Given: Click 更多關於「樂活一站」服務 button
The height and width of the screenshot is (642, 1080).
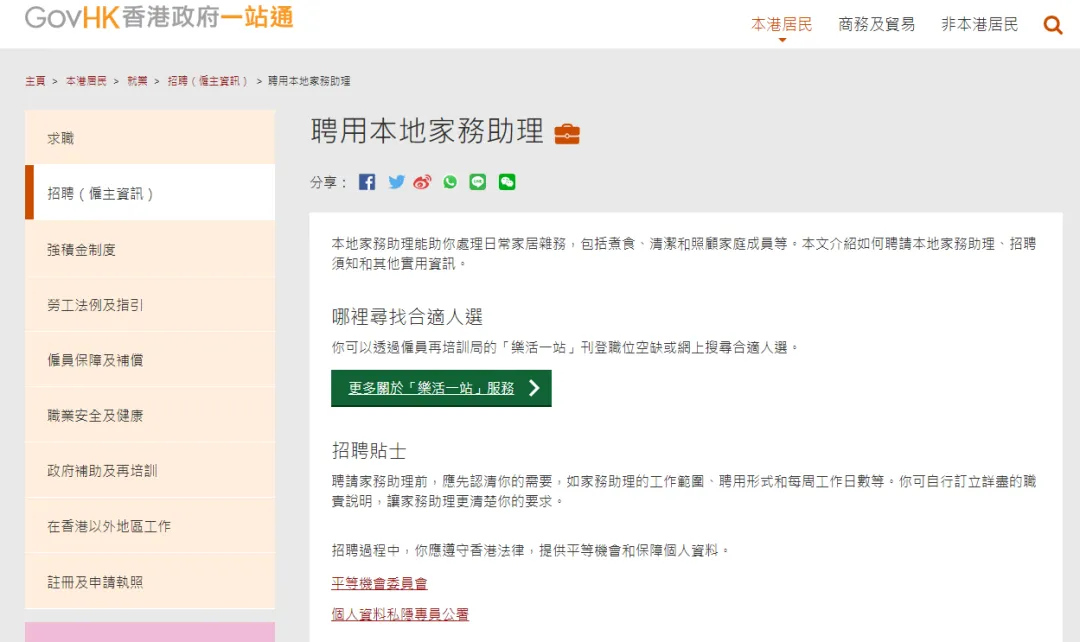Looking at the screenshot, I should [441, 388].
